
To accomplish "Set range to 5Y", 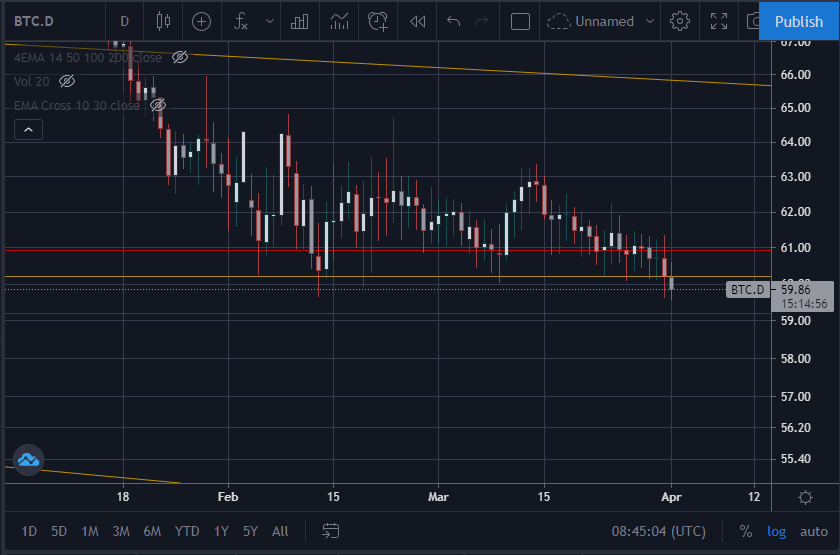I will pos(250,531).
